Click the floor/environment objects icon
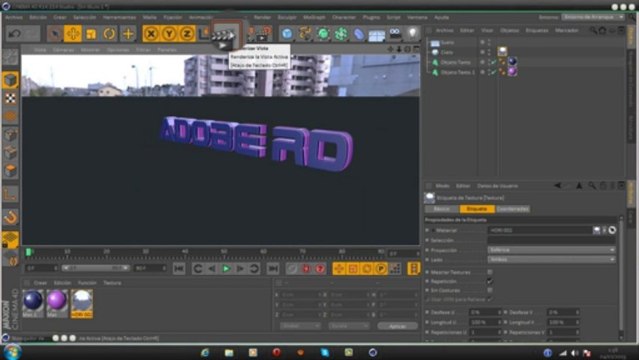Screen dimensions: 639x360 point(377,34)
